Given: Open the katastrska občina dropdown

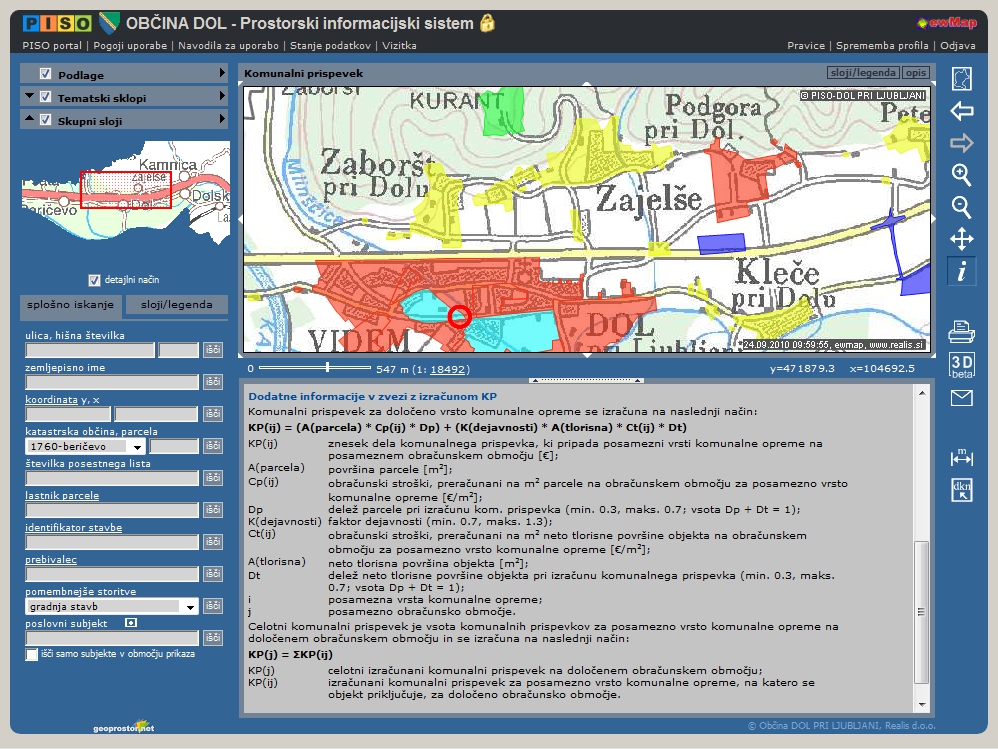Looking at the screenshot, I should (136, 447).
